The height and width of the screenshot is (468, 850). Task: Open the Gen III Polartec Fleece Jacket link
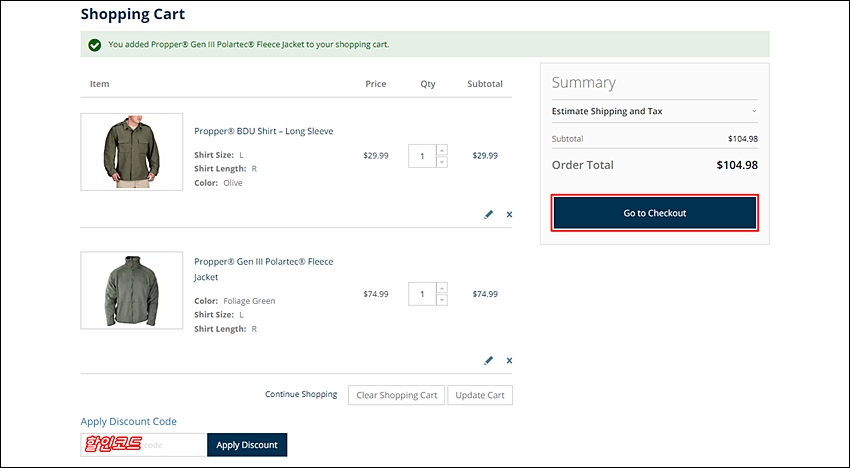click(263, 269)
